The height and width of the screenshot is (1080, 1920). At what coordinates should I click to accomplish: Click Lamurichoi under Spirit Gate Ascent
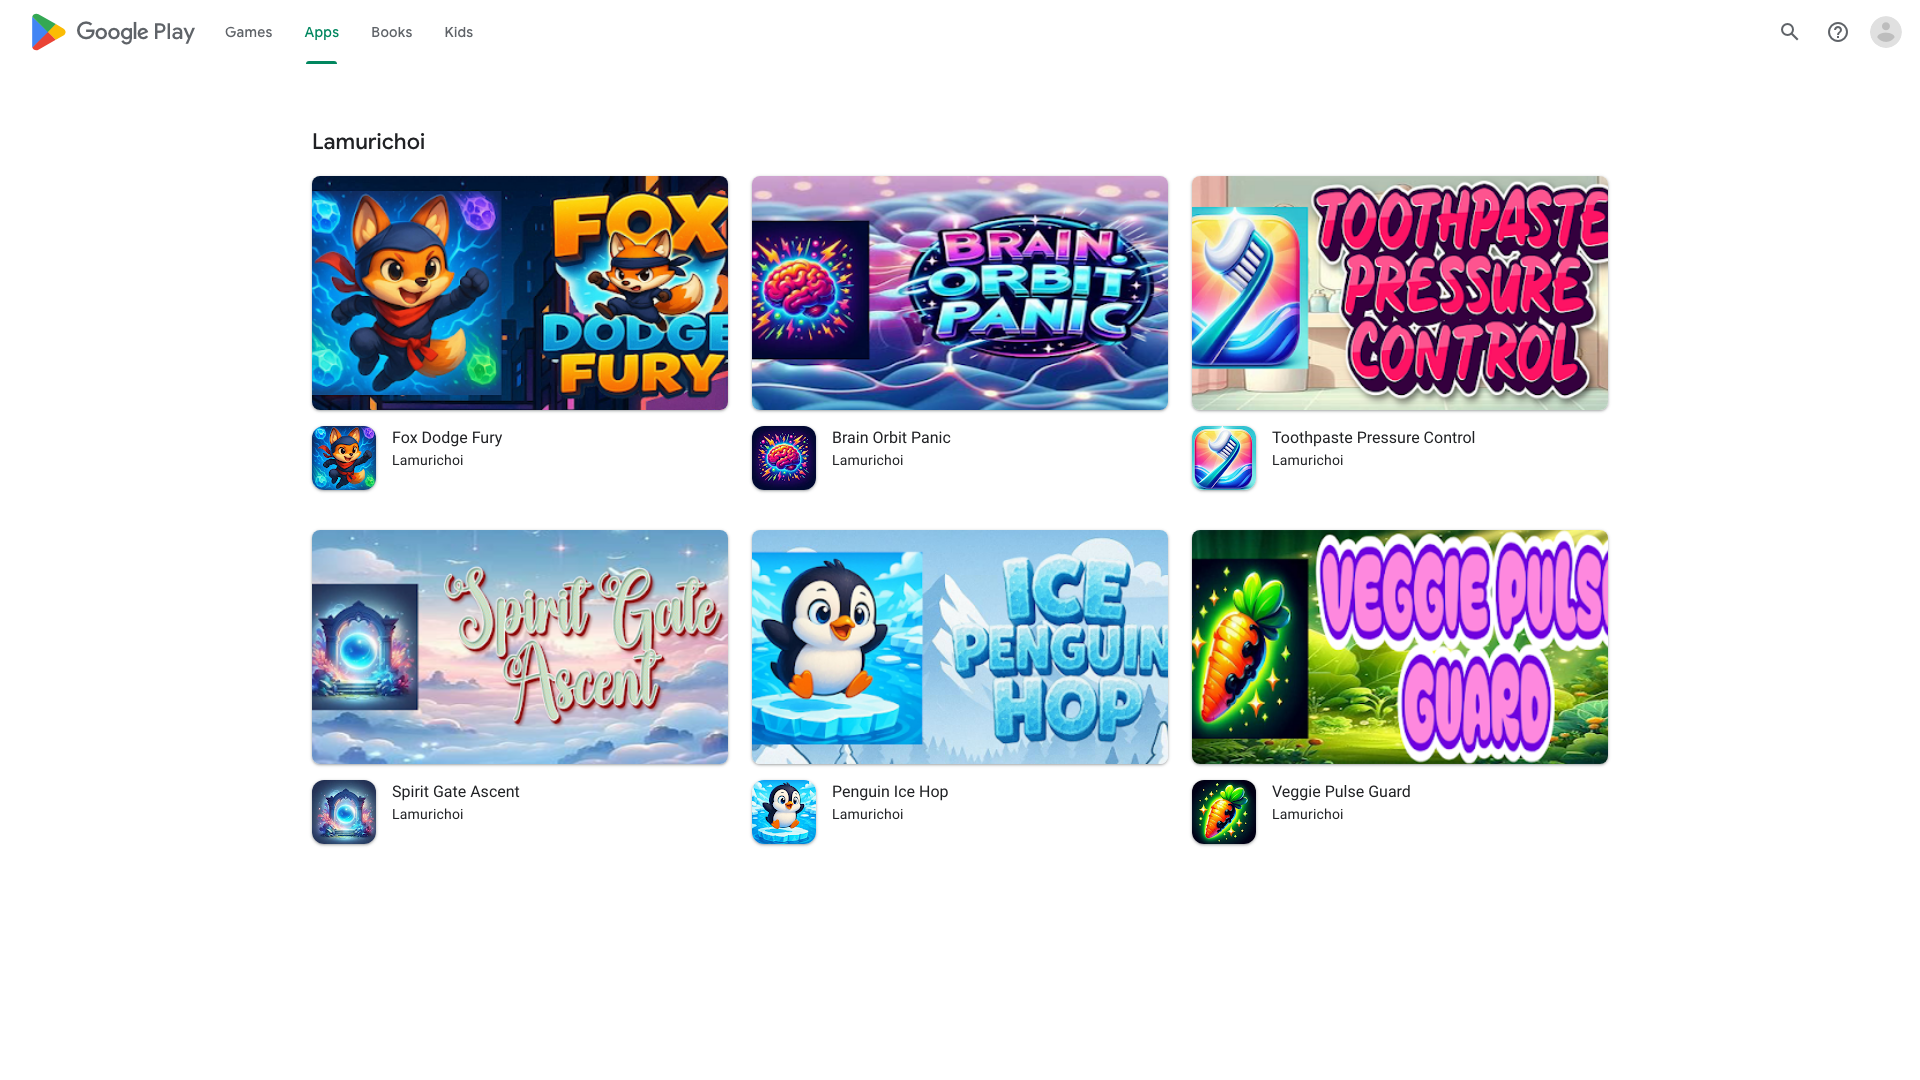428,815
